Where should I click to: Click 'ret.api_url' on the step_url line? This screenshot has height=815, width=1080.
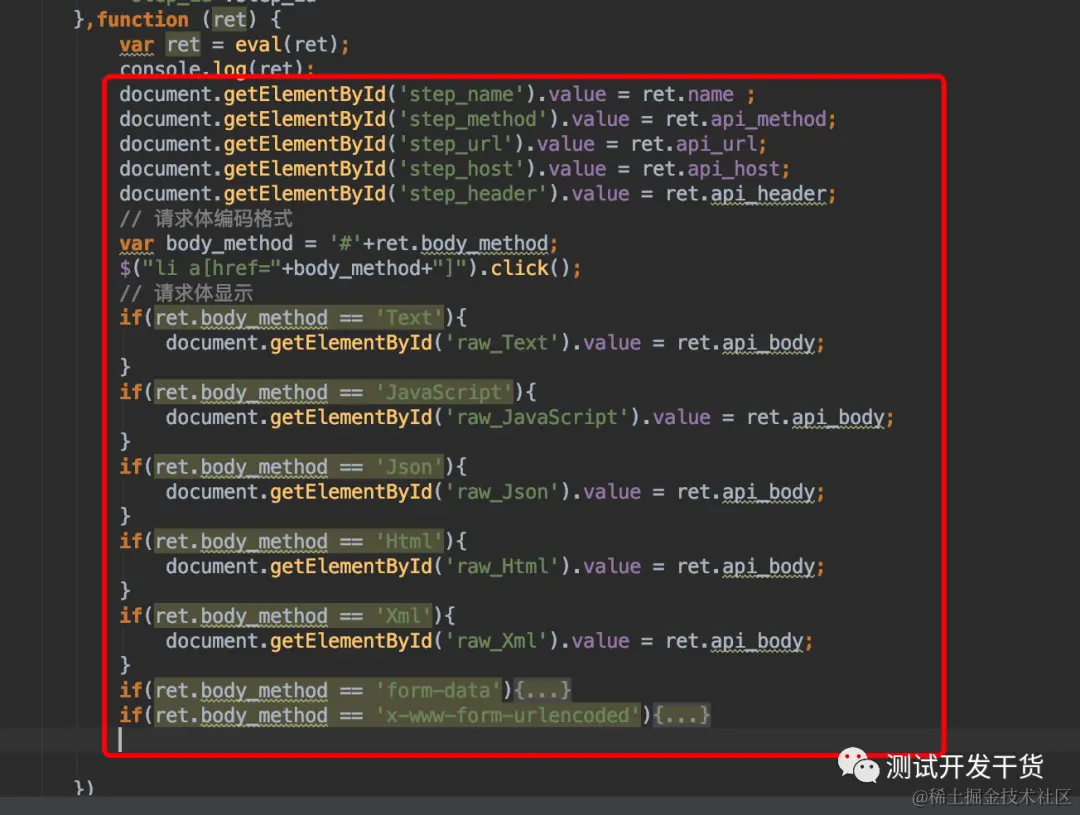(694, 143)
